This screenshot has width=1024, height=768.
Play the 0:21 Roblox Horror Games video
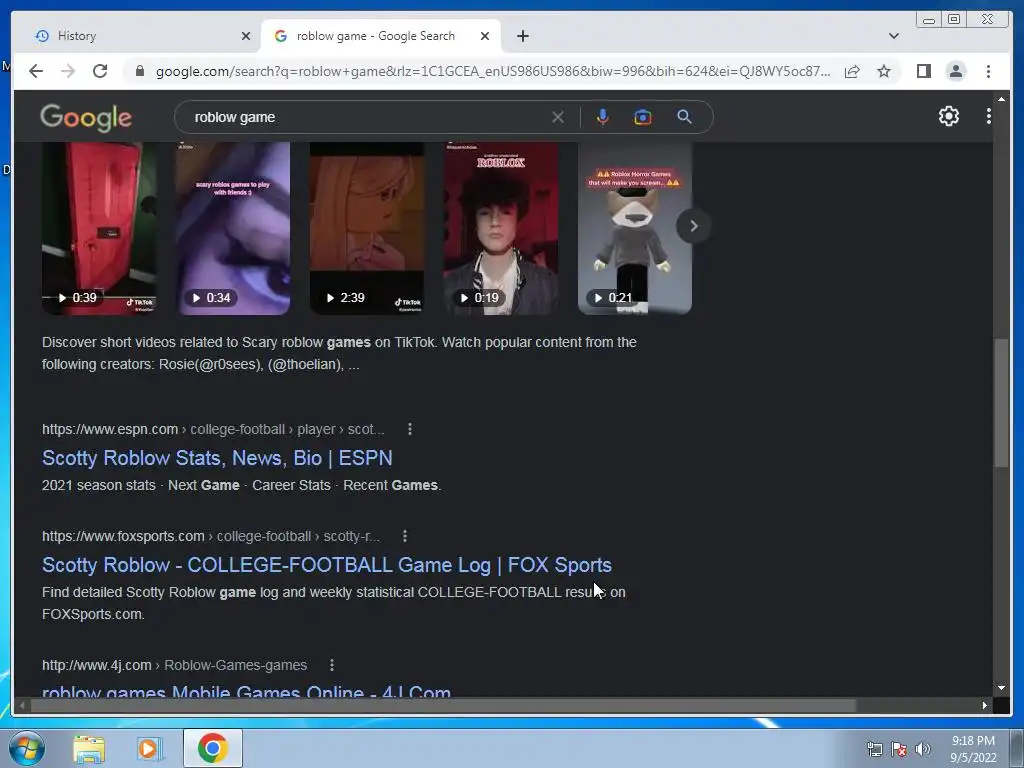coord(635,229)
